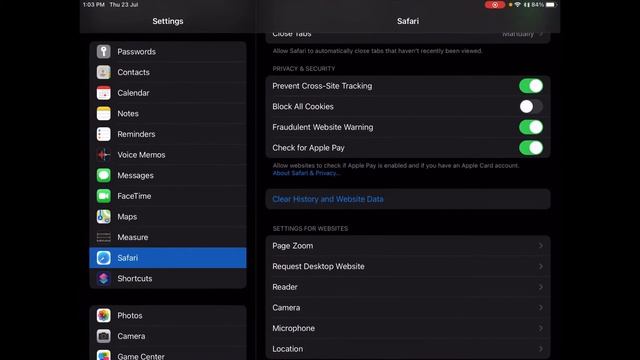This screenshot has width=640, height=360.
Task: Tap the battery status icon
Action: tap(551, 5)
